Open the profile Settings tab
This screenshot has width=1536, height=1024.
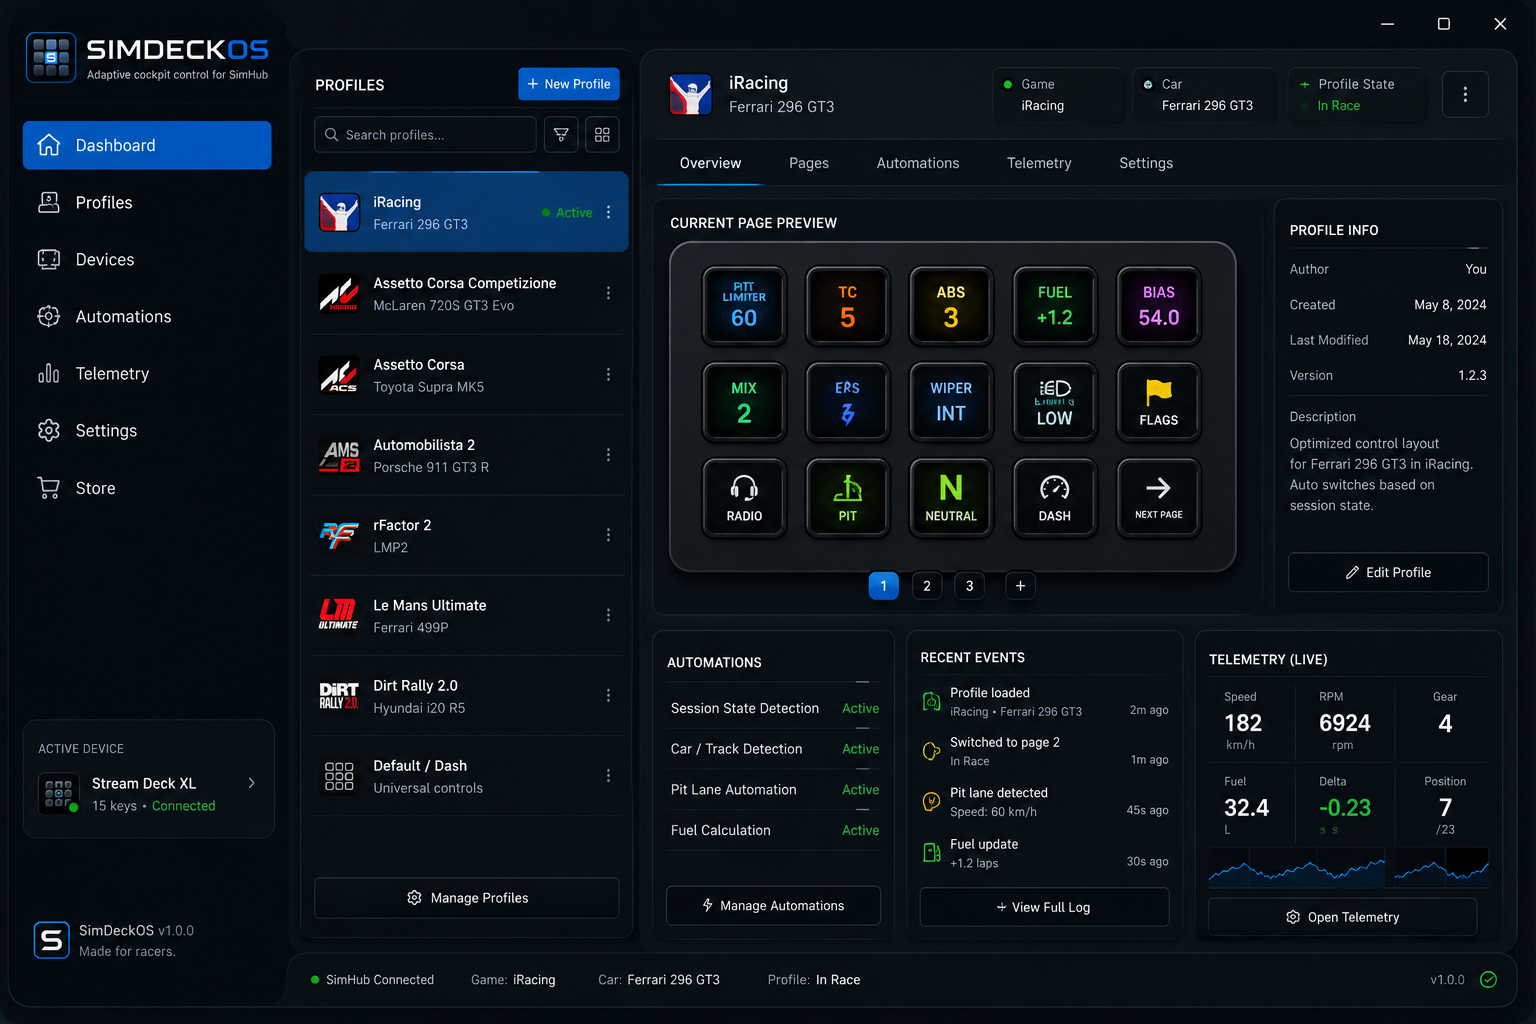click(1146, 163)
